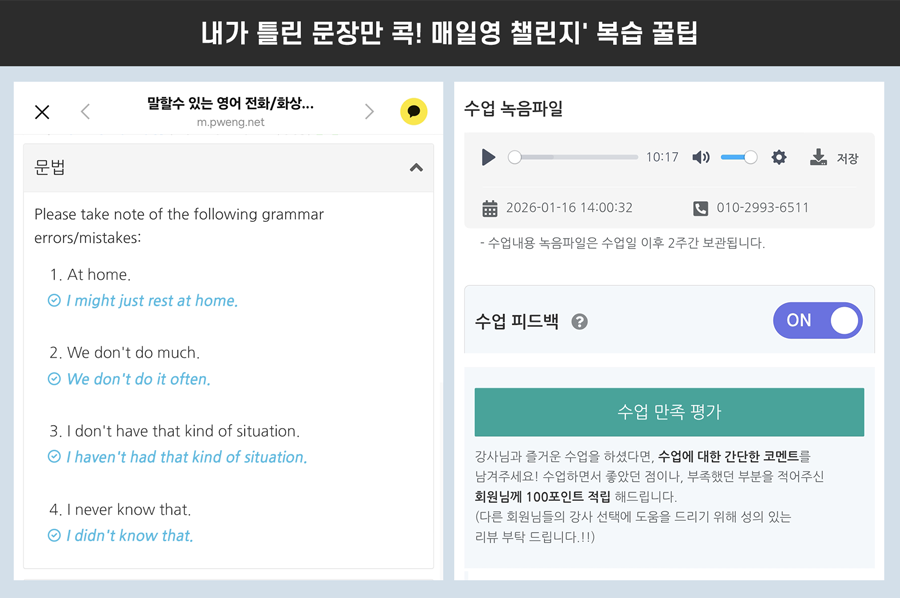Open the audio settings gear

point(779,157)
